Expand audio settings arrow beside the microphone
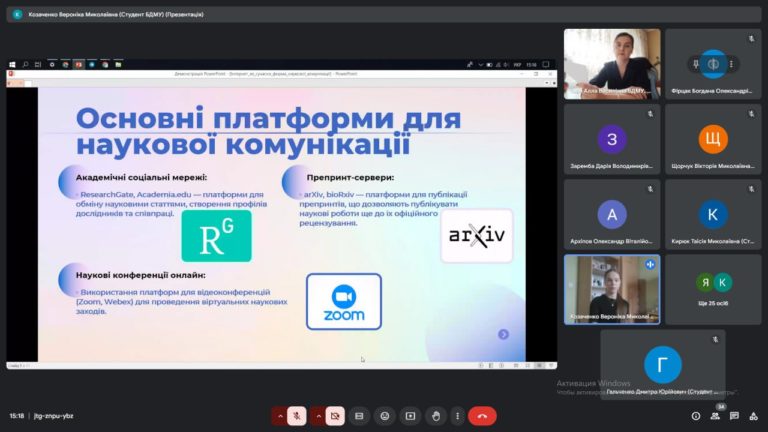The image size is (768, 432). pos(280,415)
